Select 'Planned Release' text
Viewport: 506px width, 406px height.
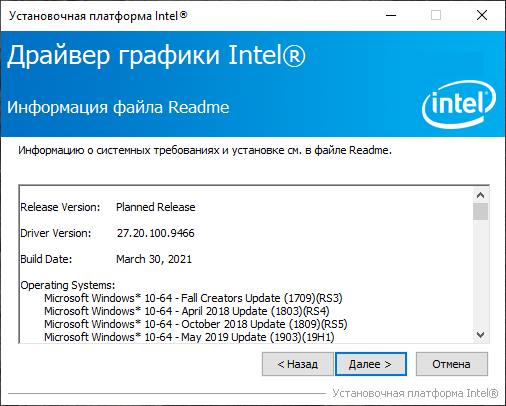(x=156, y=207)
